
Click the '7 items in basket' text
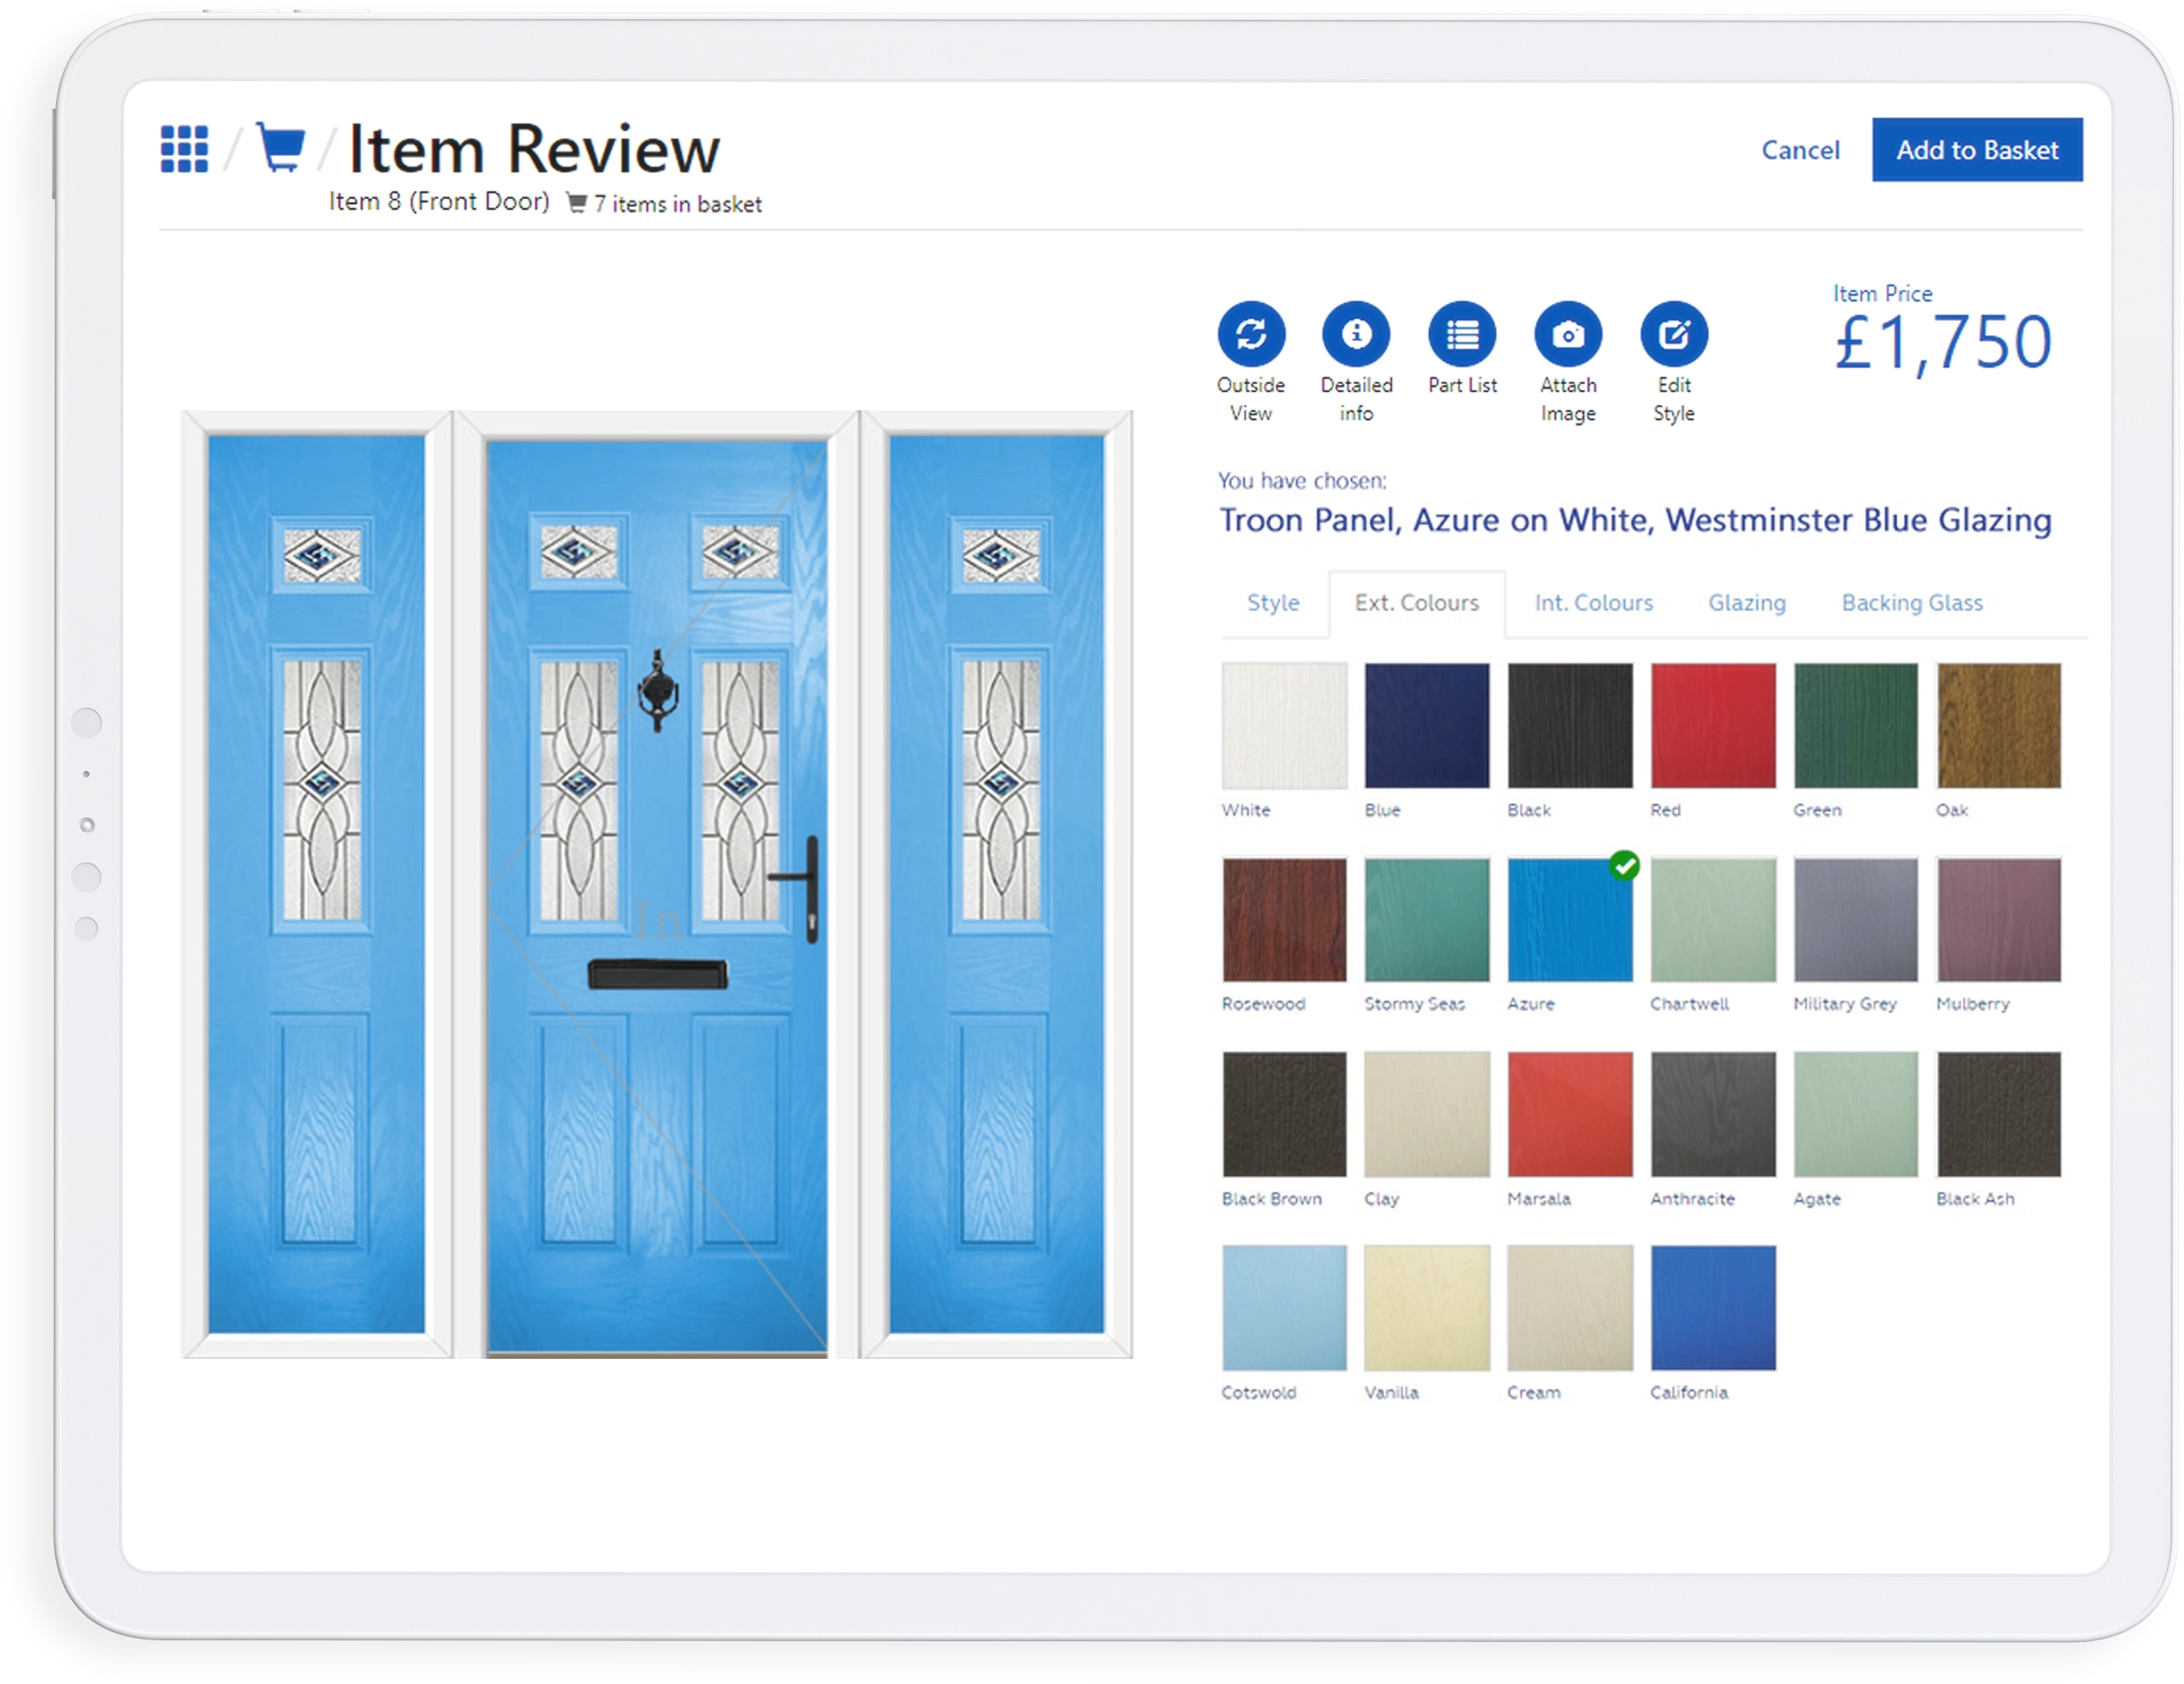(x=677, y=204)
